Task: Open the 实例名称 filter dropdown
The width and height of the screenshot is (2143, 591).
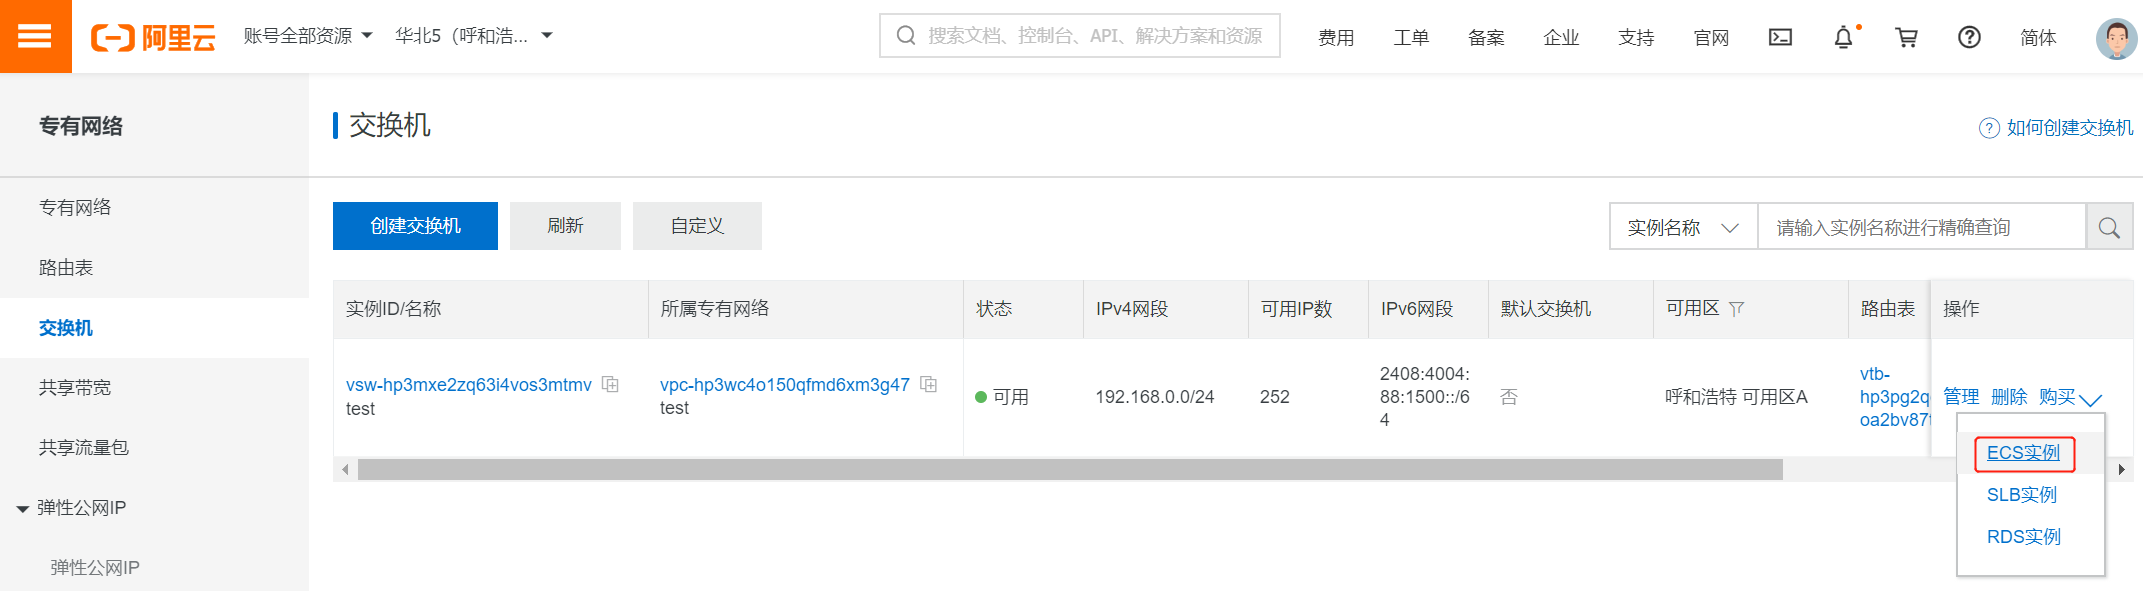Action: tap(1684, 227)
